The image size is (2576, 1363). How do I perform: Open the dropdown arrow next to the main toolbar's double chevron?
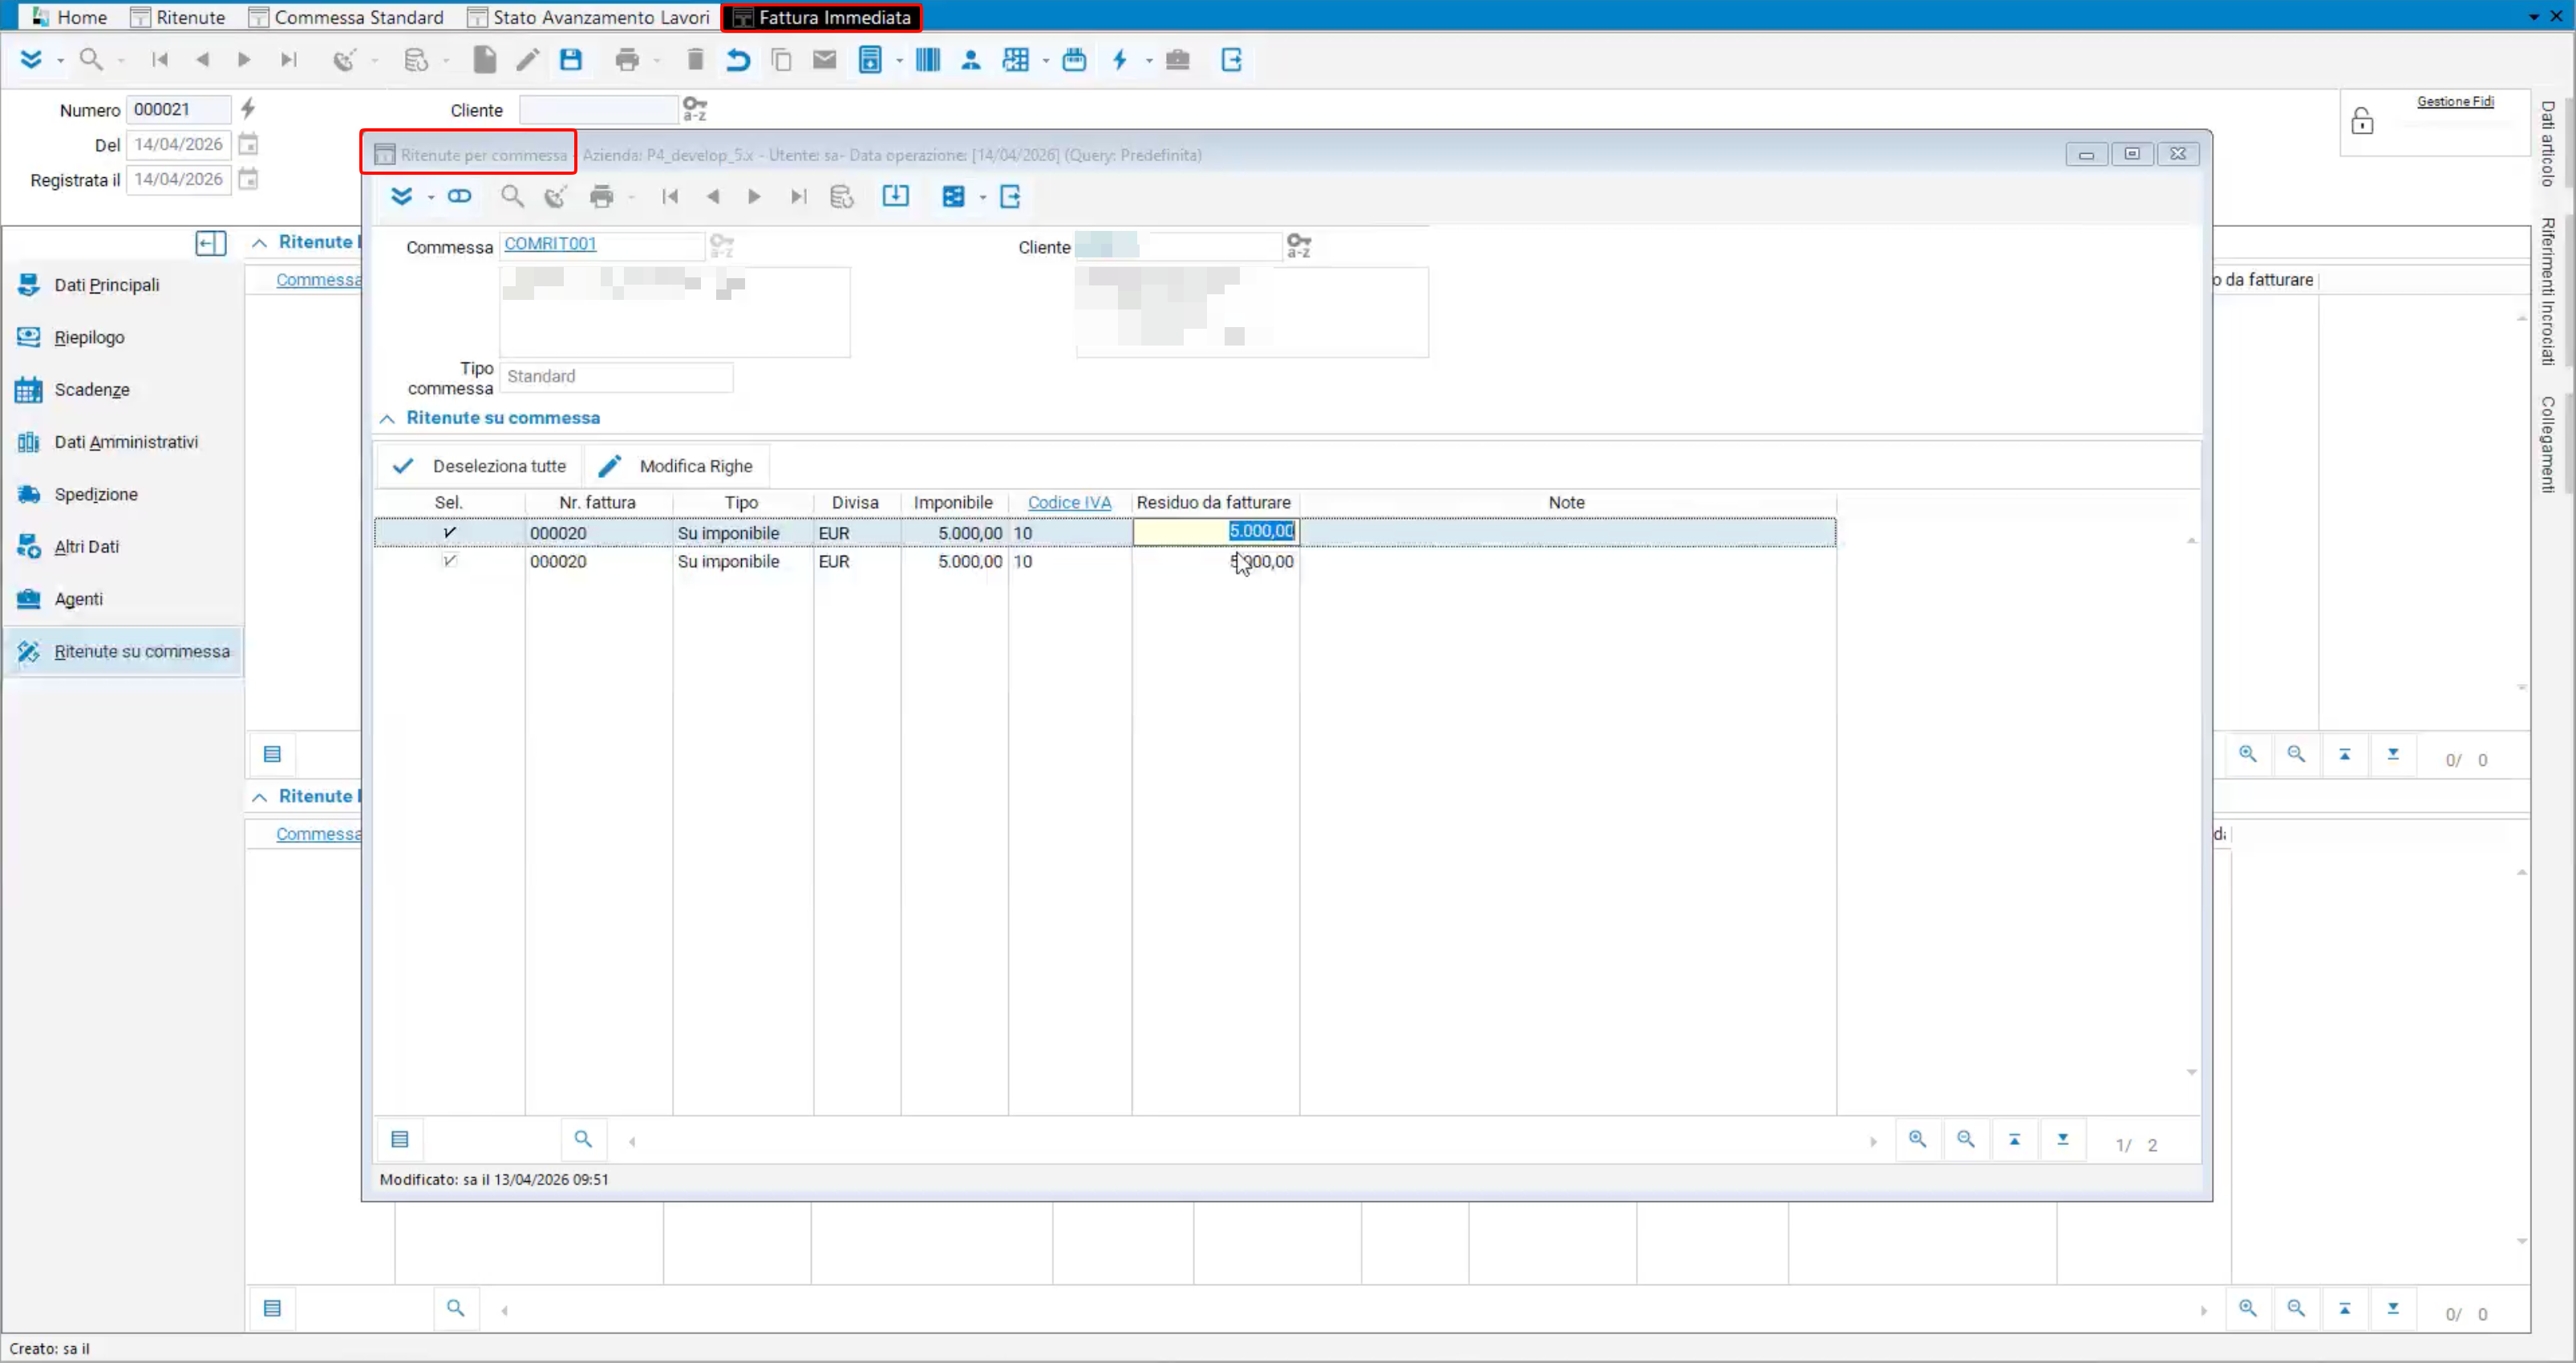tap(60, 62)
